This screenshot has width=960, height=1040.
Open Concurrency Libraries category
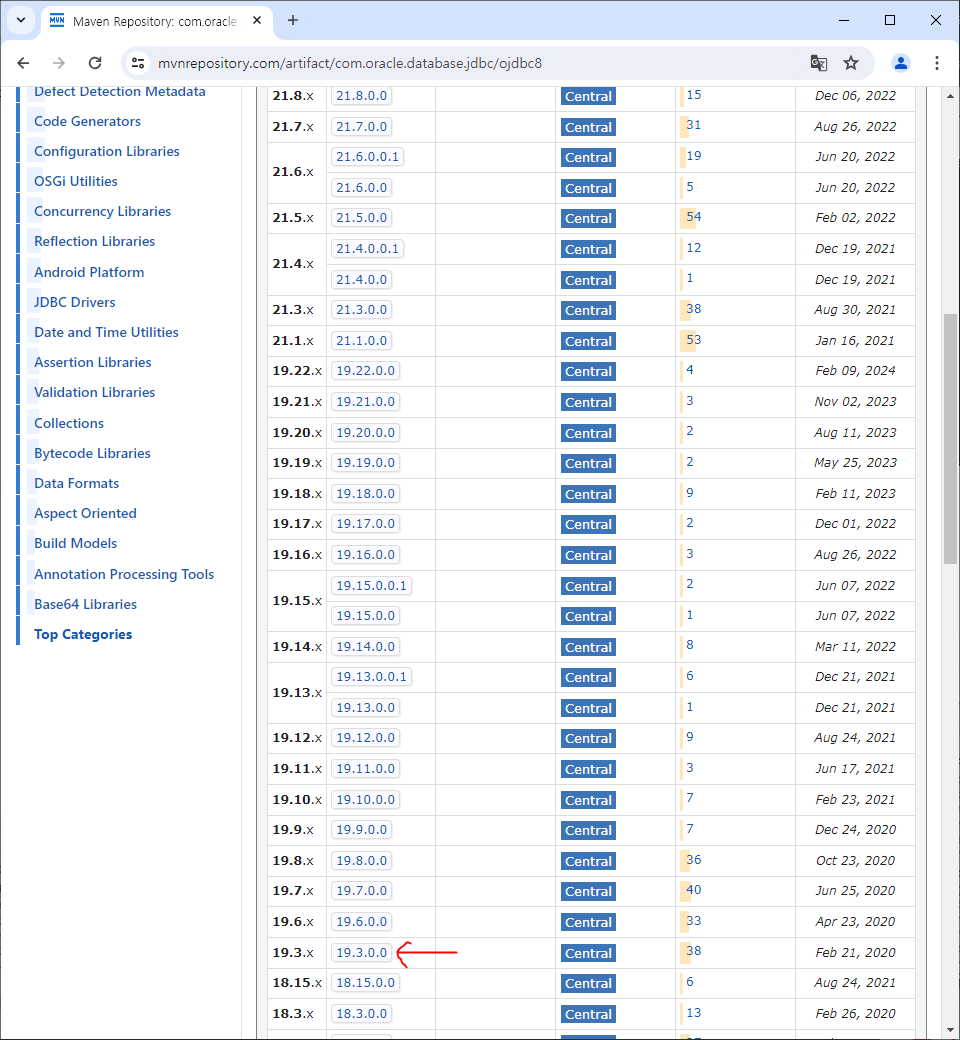(x=103, y=212)
